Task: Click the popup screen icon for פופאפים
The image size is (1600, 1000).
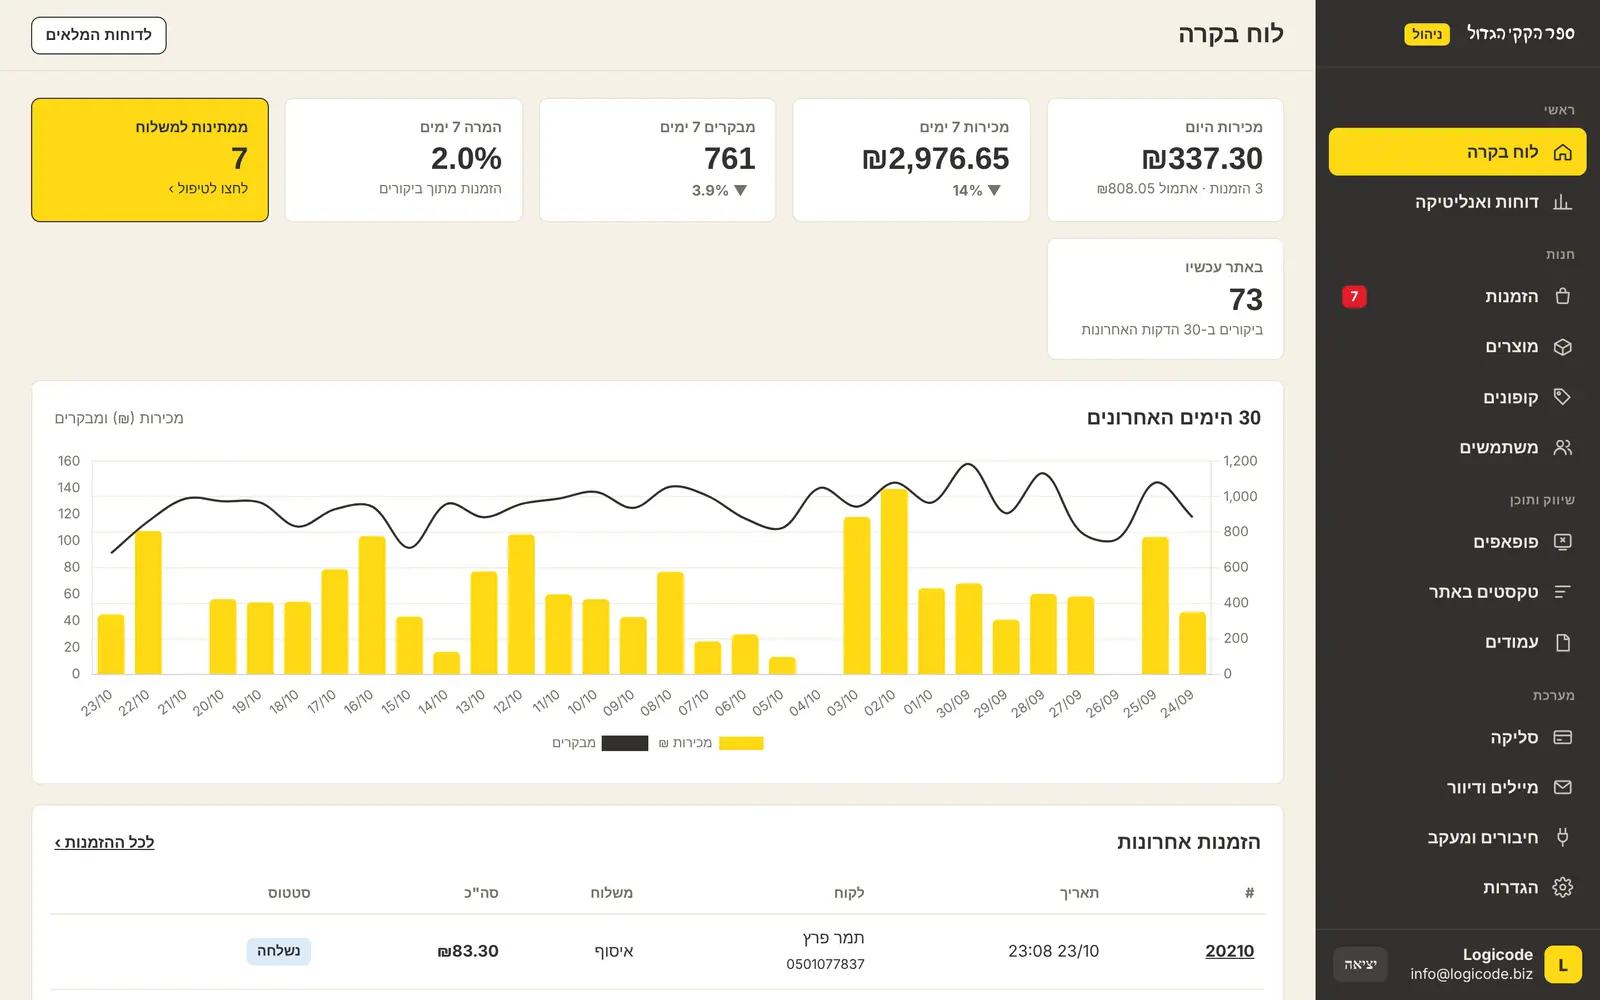Action: 1563,542
